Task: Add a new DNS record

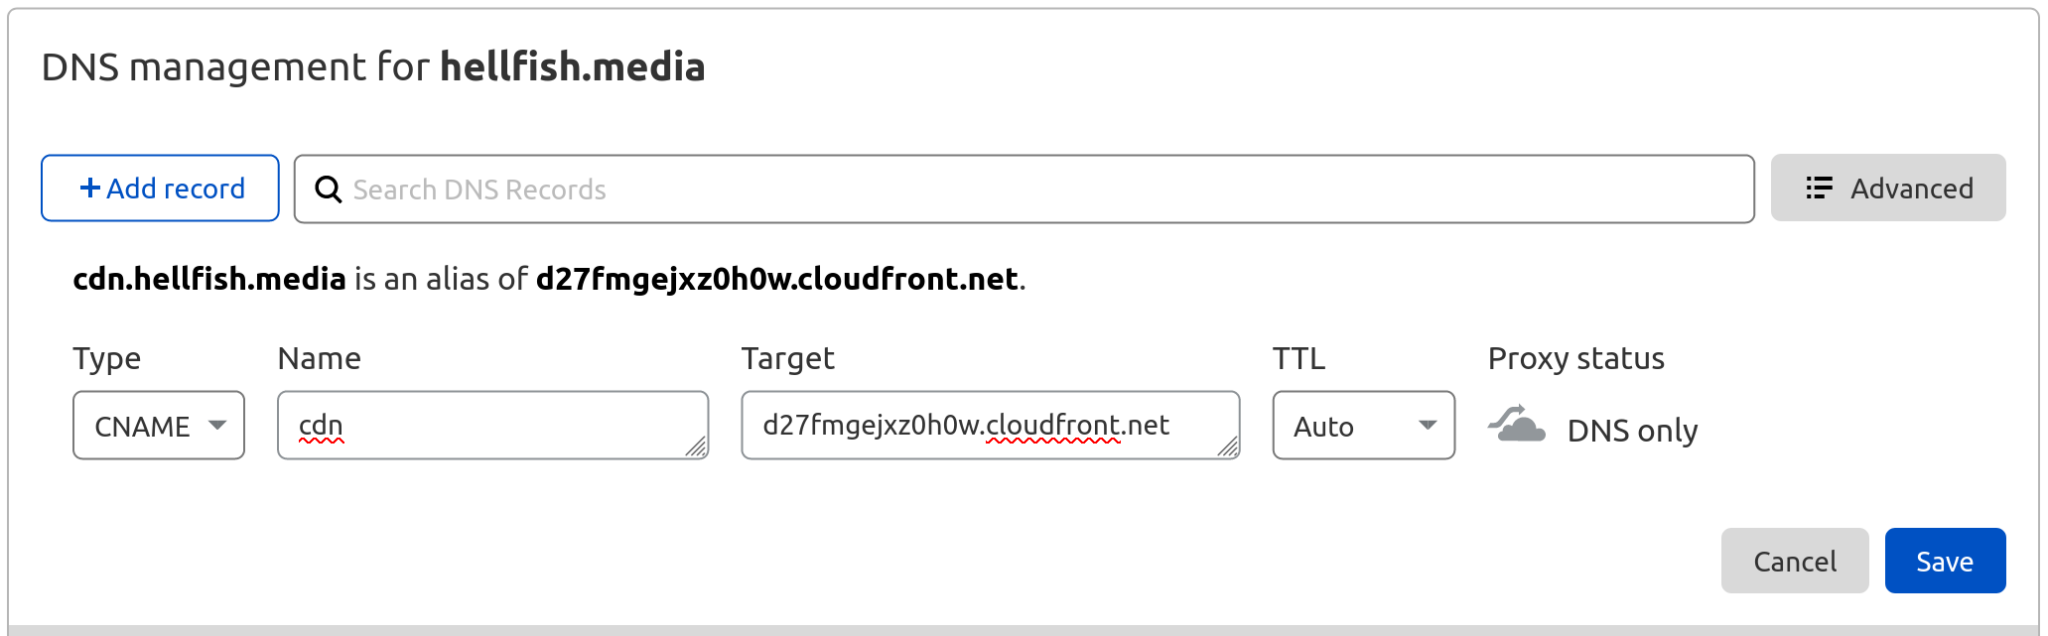Action: click(159, 187)
